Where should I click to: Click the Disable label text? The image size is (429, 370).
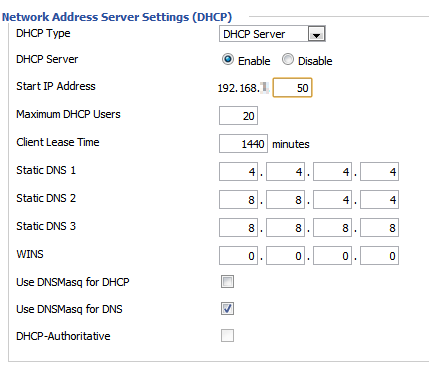pos(315,61)
